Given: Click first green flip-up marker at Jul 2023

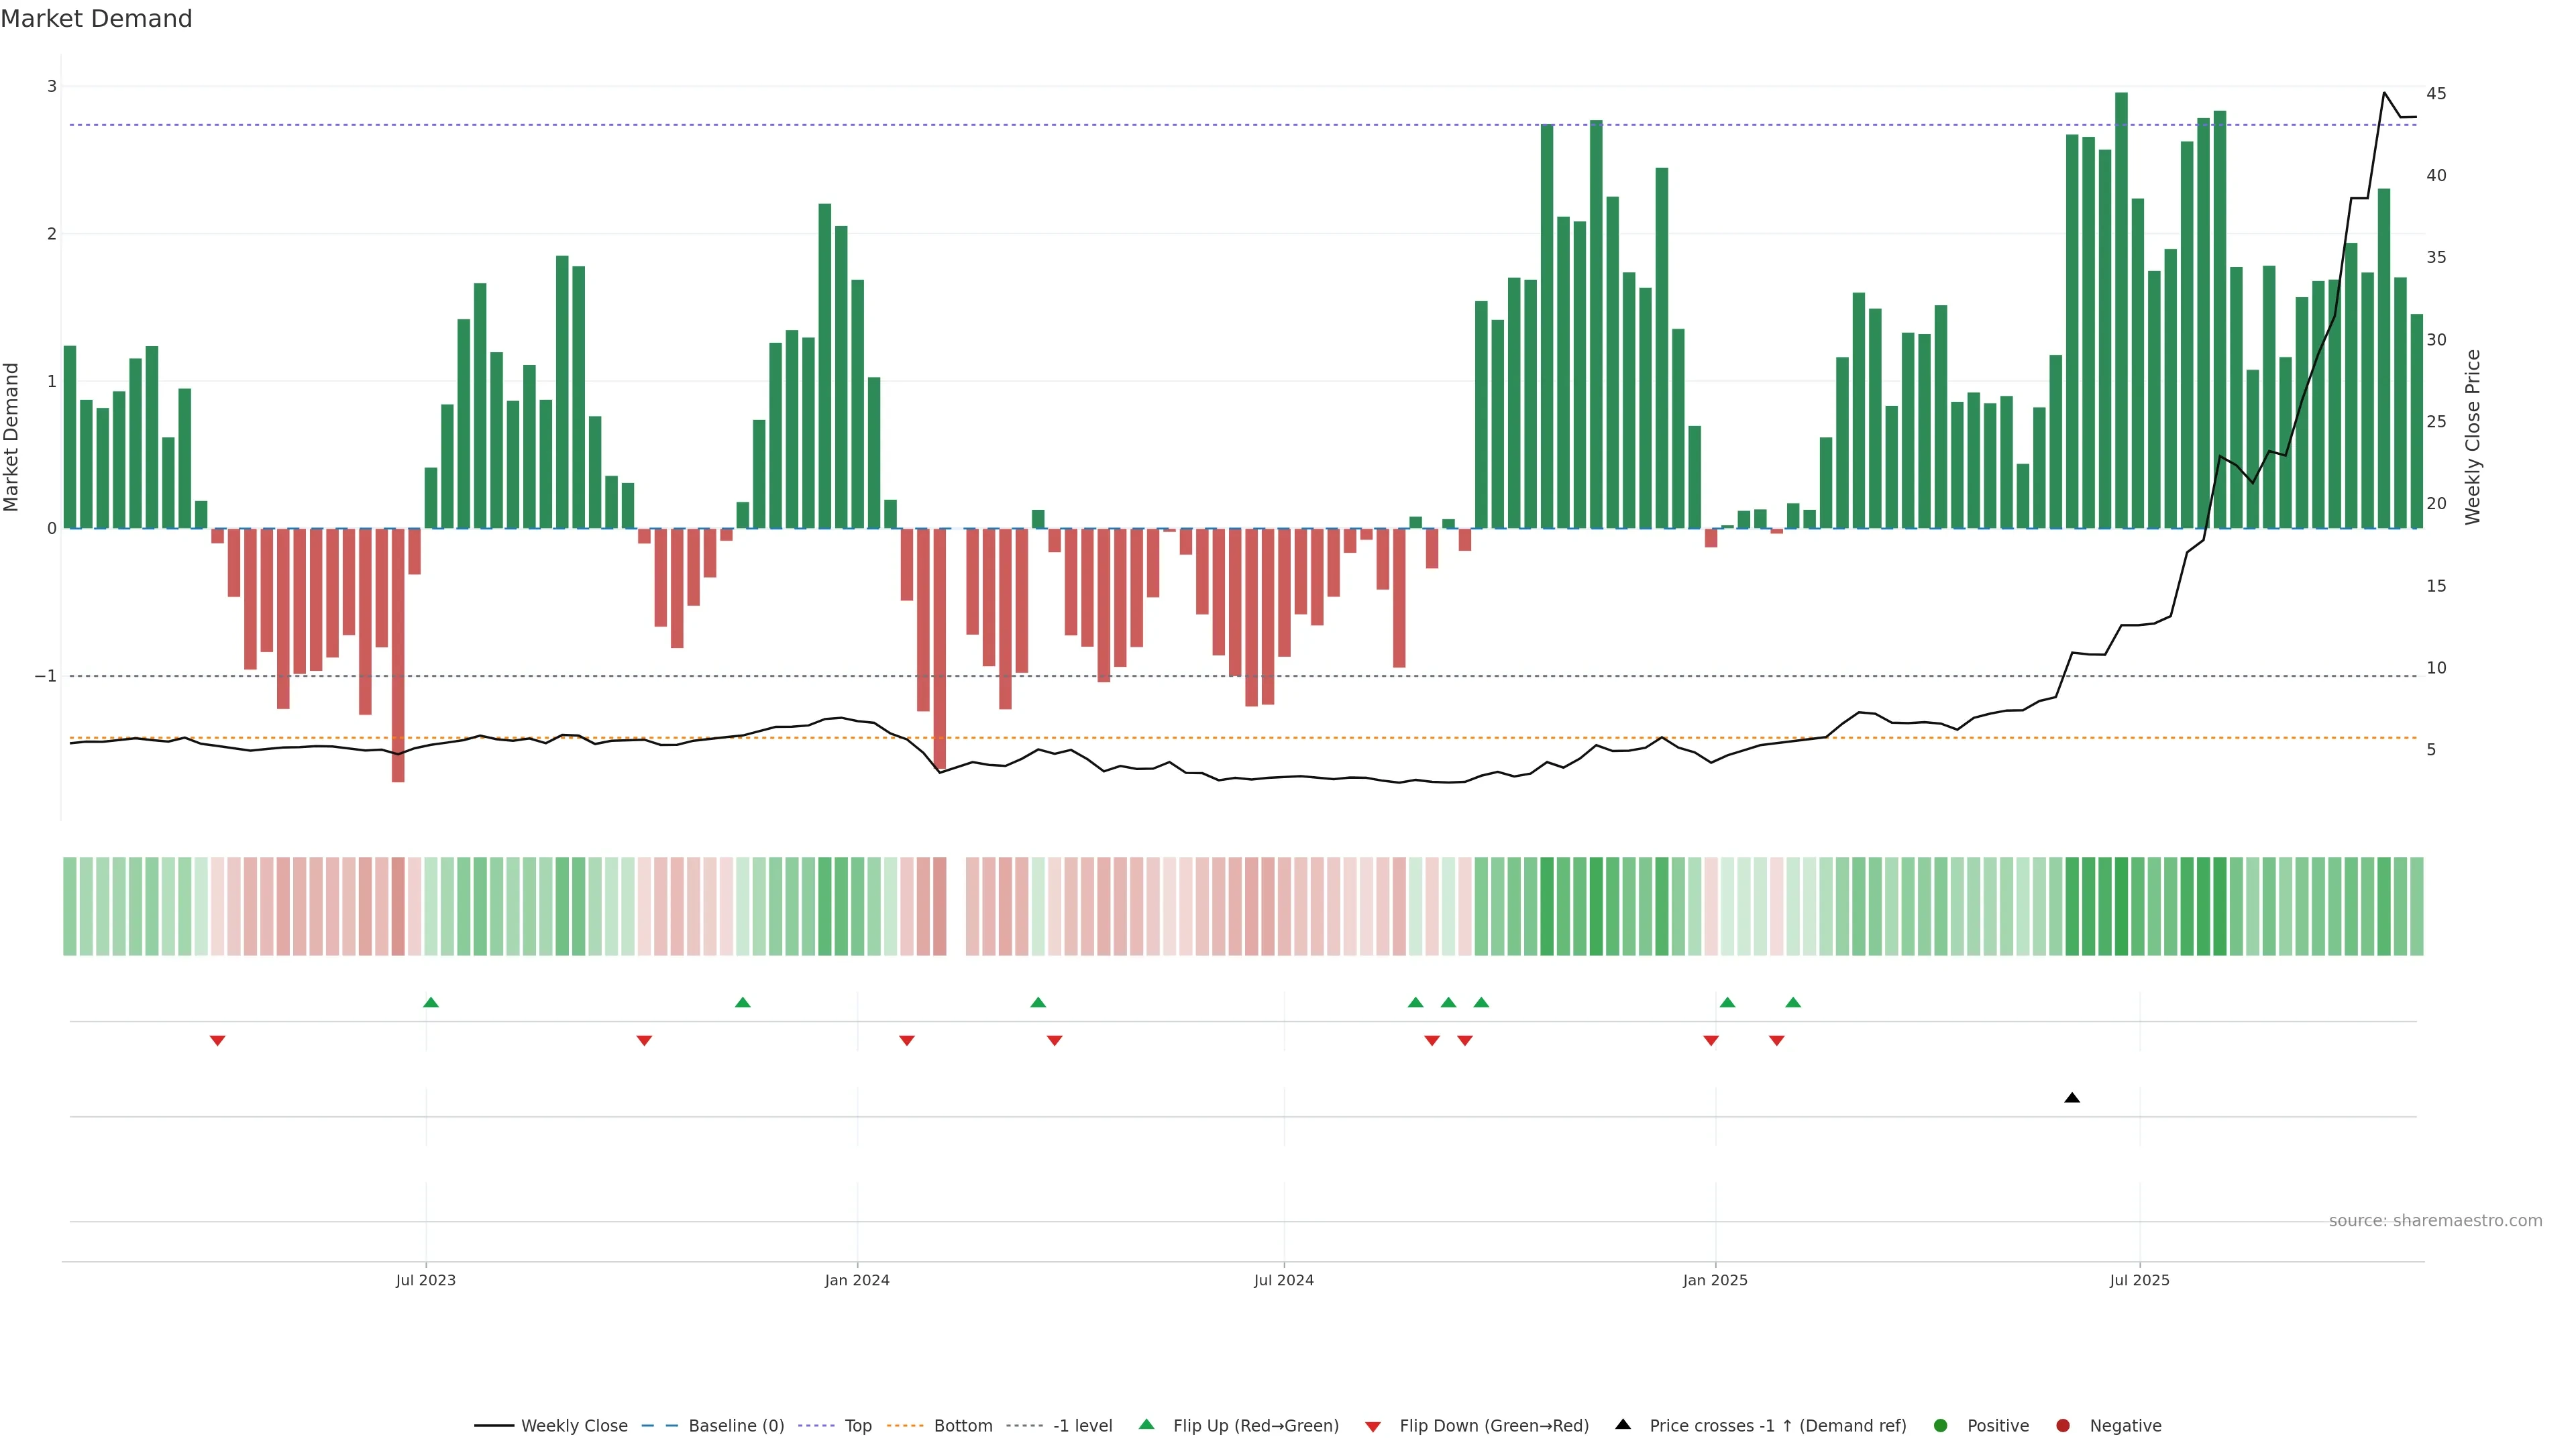Looking at the screenshot, I should point(431,1003).
